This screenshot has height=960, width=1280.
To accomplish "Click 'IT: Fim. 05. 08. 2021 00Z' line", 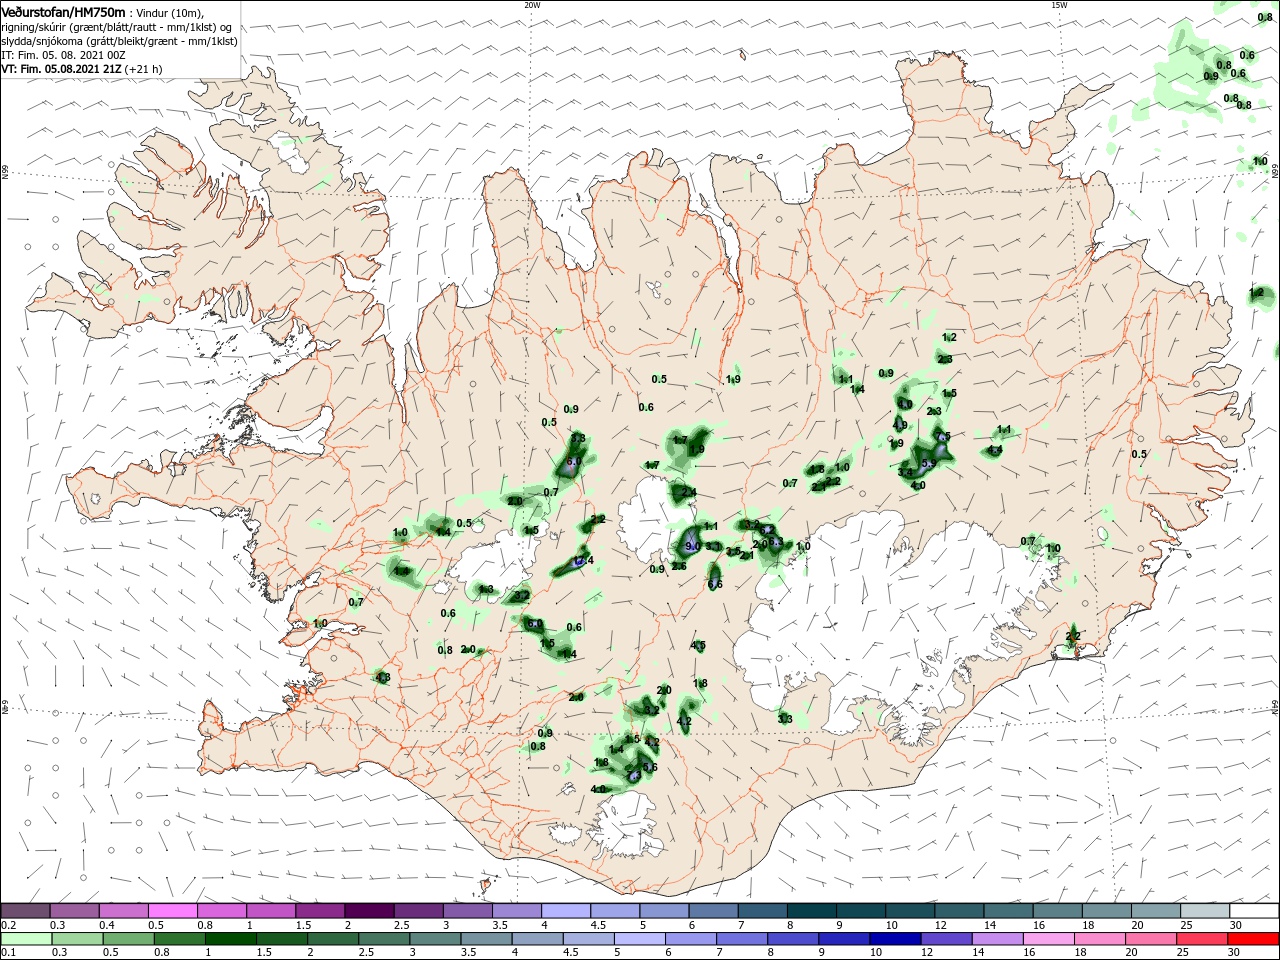I will (62, 55).
